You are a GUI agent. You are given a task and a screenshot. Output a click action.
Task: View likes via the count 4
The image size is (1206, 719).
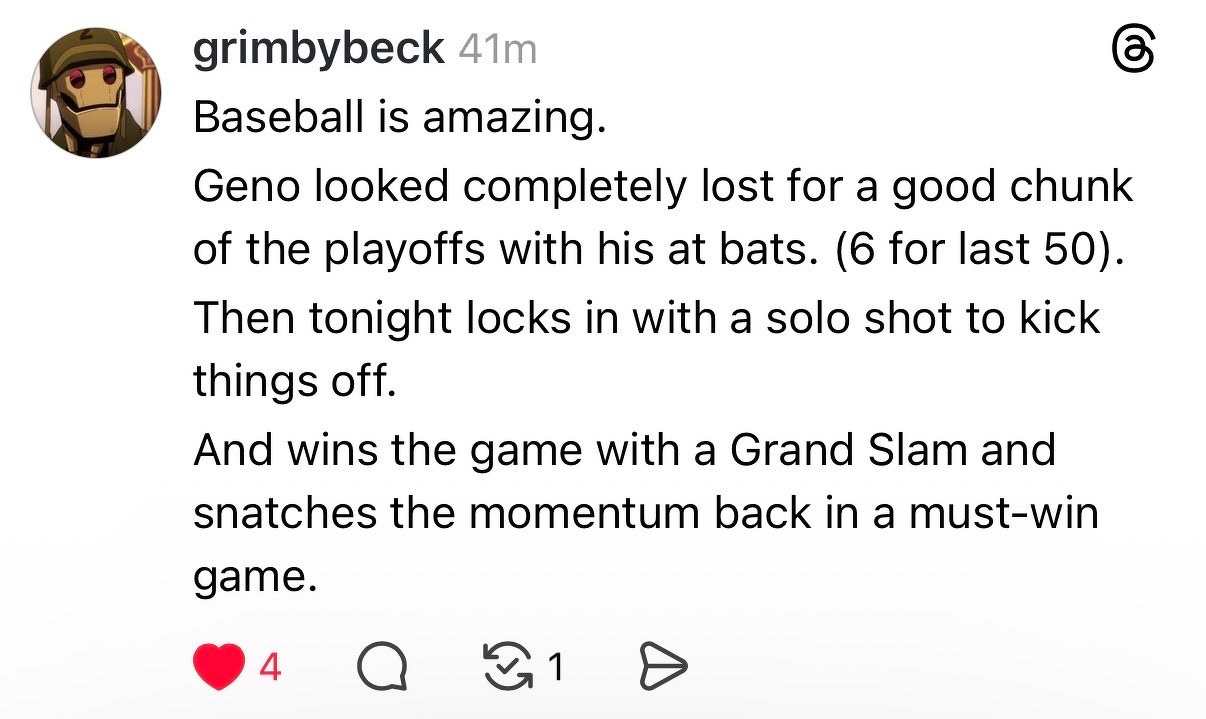[x=269, y=667]
